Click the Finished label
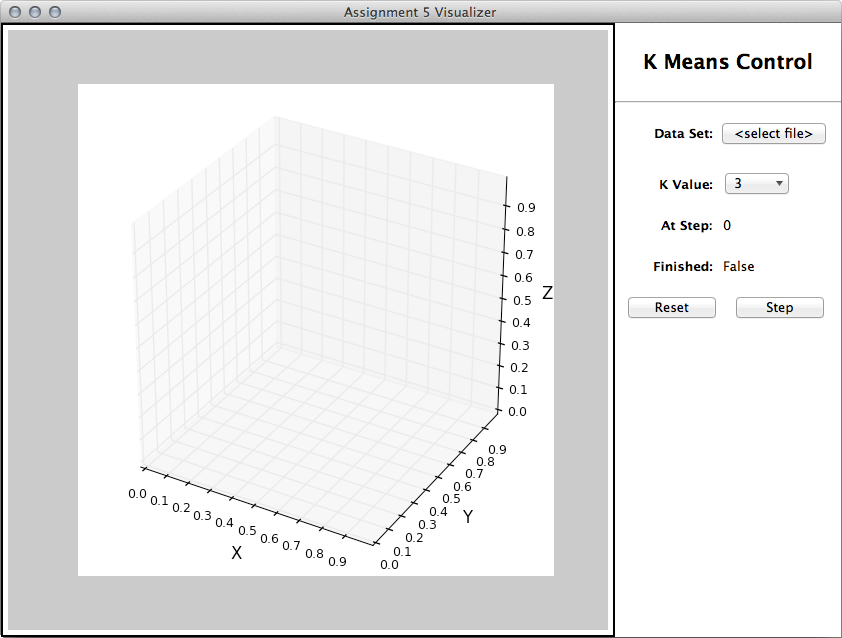 [682, 267]
